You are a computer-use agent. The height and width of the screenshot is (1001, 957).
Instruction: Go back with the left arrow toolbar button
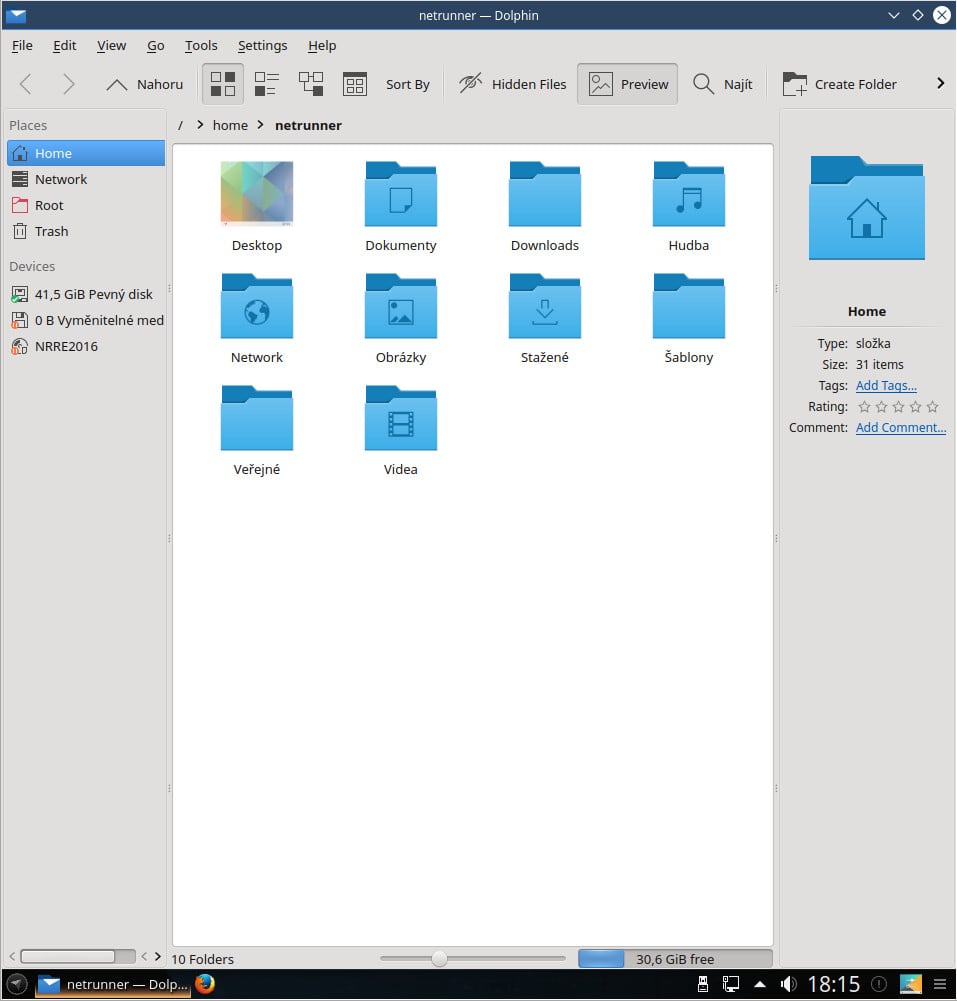click(26, 84)
